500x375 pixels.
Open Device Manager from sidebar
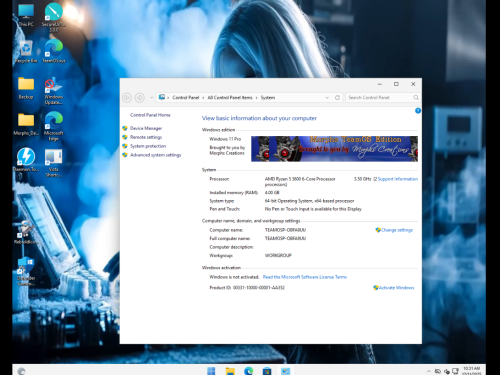pos(146,128)
